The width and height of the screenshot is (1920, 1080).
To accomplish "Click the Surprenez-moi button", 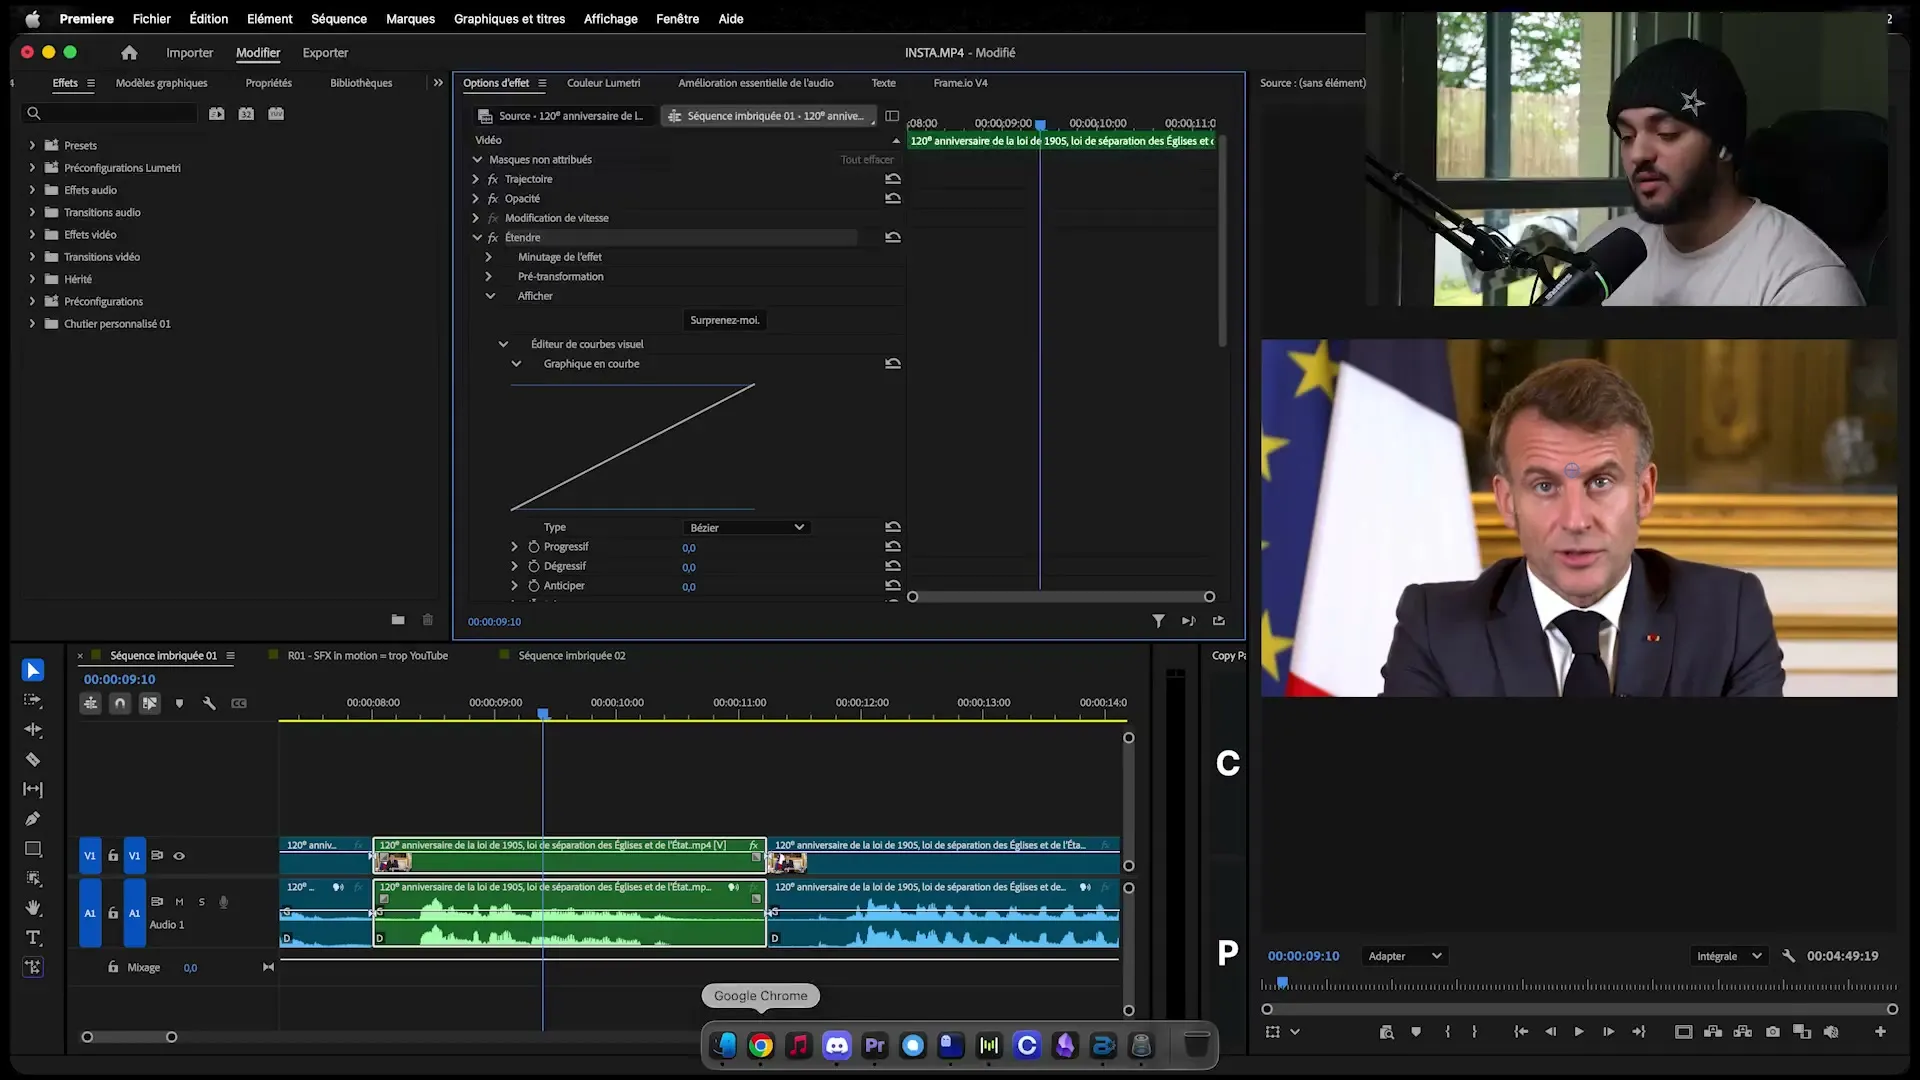I will pos(725,320).
